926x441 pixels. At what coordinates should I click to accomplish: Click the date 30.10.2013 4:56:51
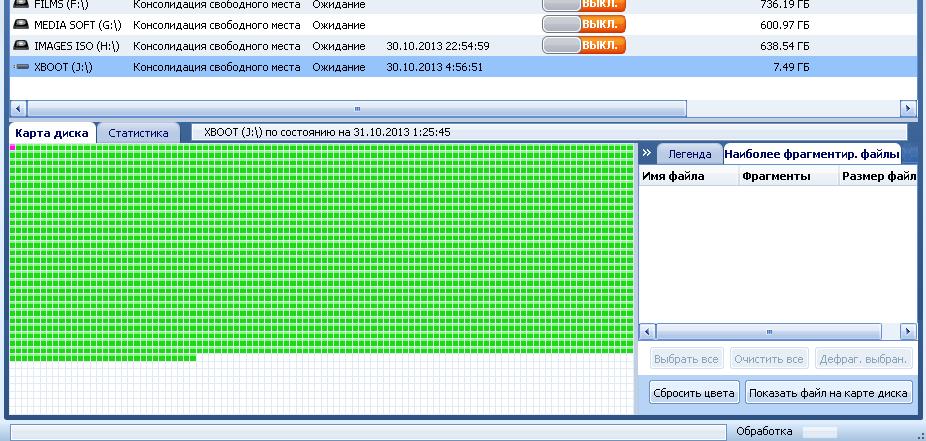434,67
